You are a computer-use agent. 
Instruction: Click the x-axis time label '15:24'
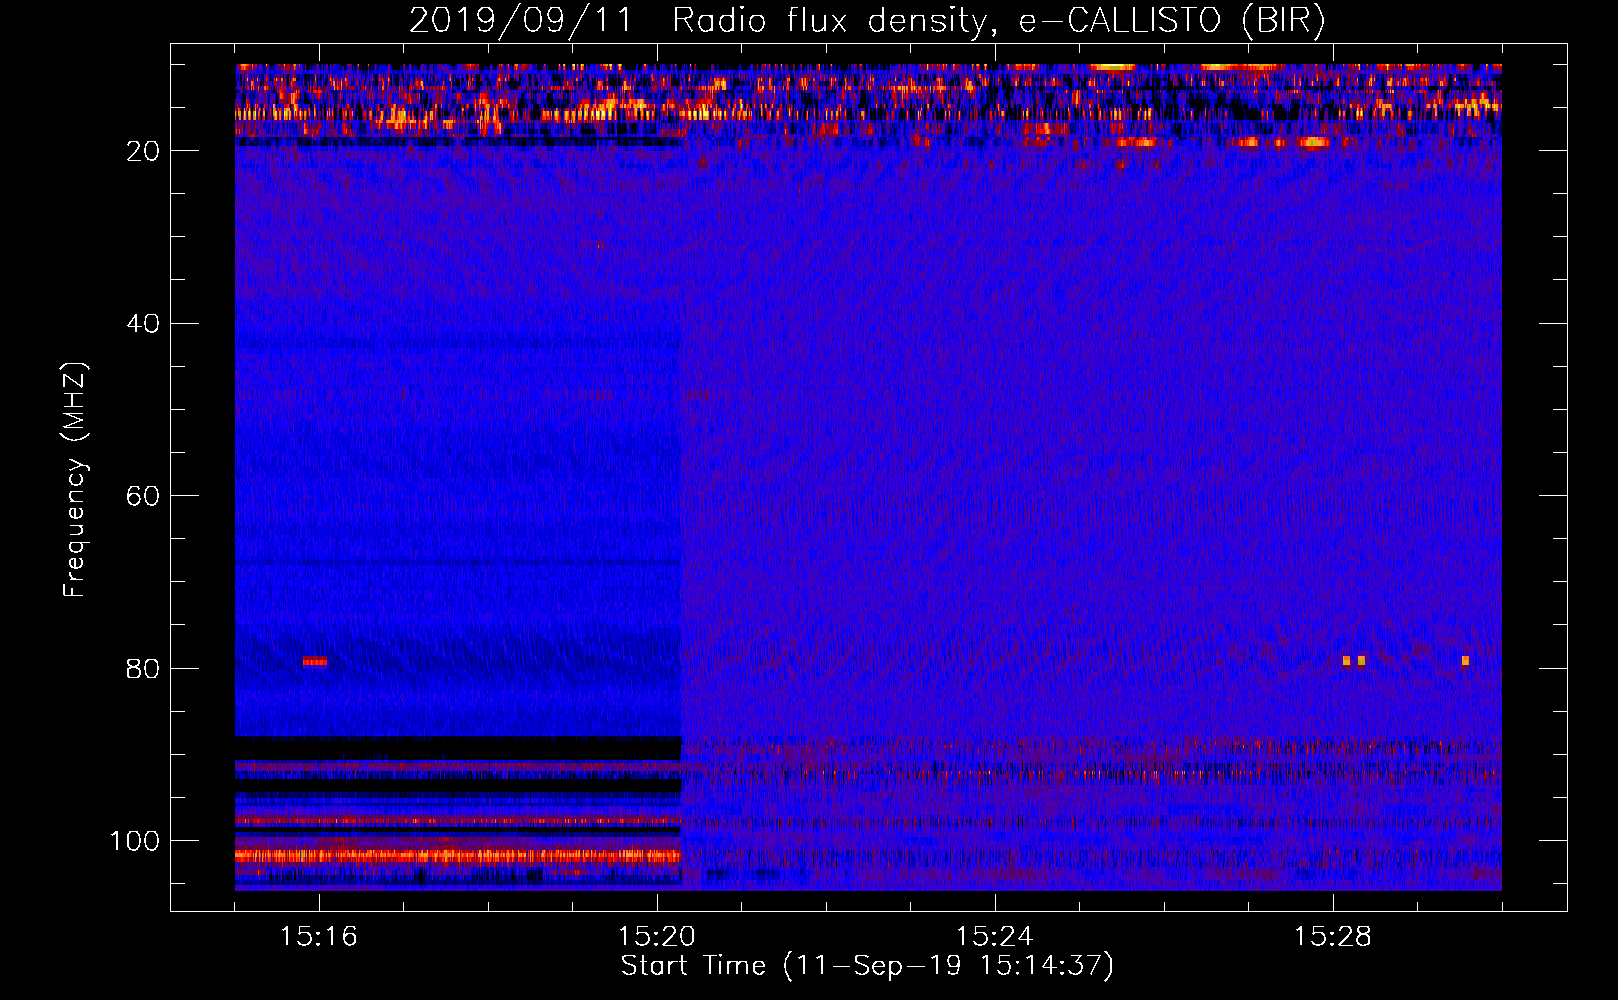pos(995,937)
